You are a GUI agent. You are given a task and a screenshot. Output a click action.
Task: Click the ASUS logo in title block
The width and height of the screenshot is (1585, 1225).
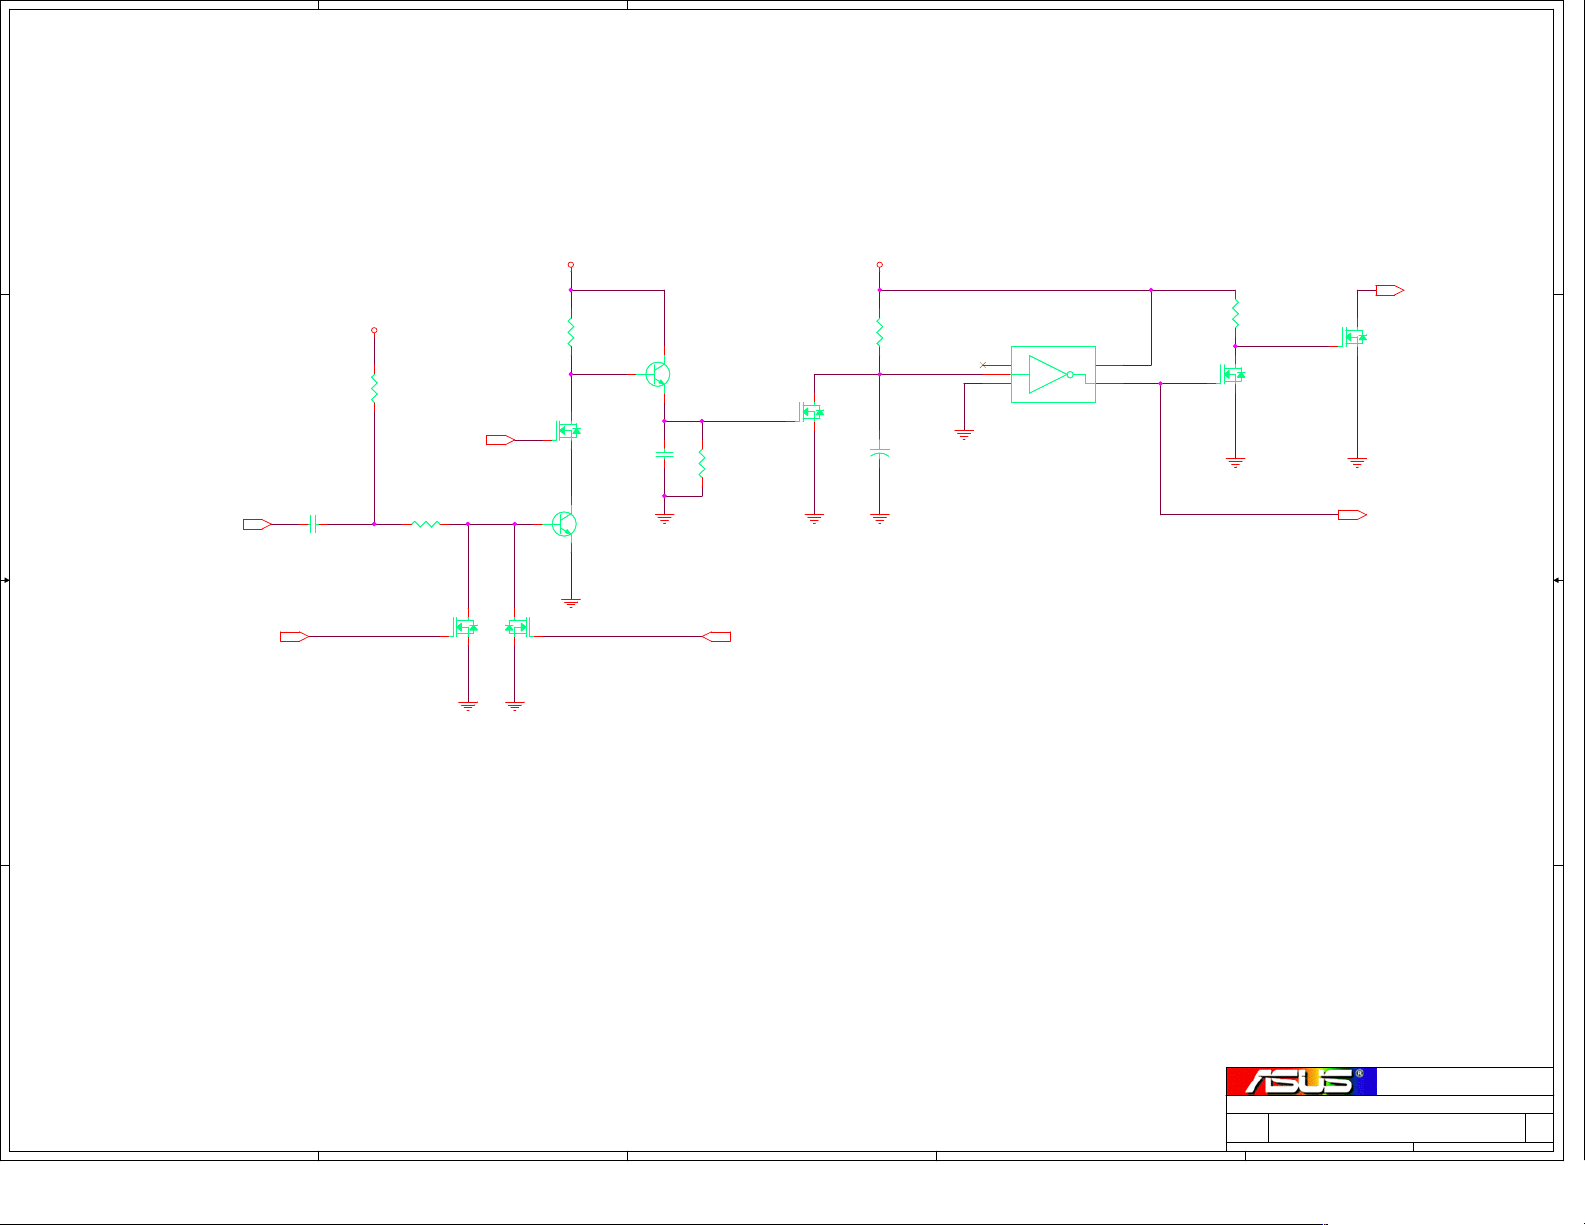(1301, 1081)
